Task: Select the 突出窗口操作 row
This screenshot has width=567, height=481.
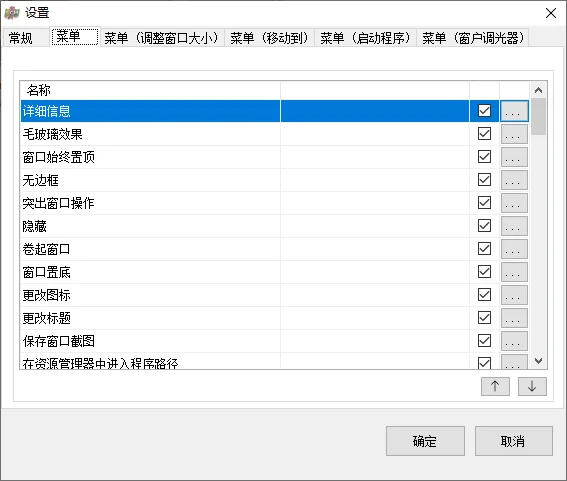Action: pos(275,203)
